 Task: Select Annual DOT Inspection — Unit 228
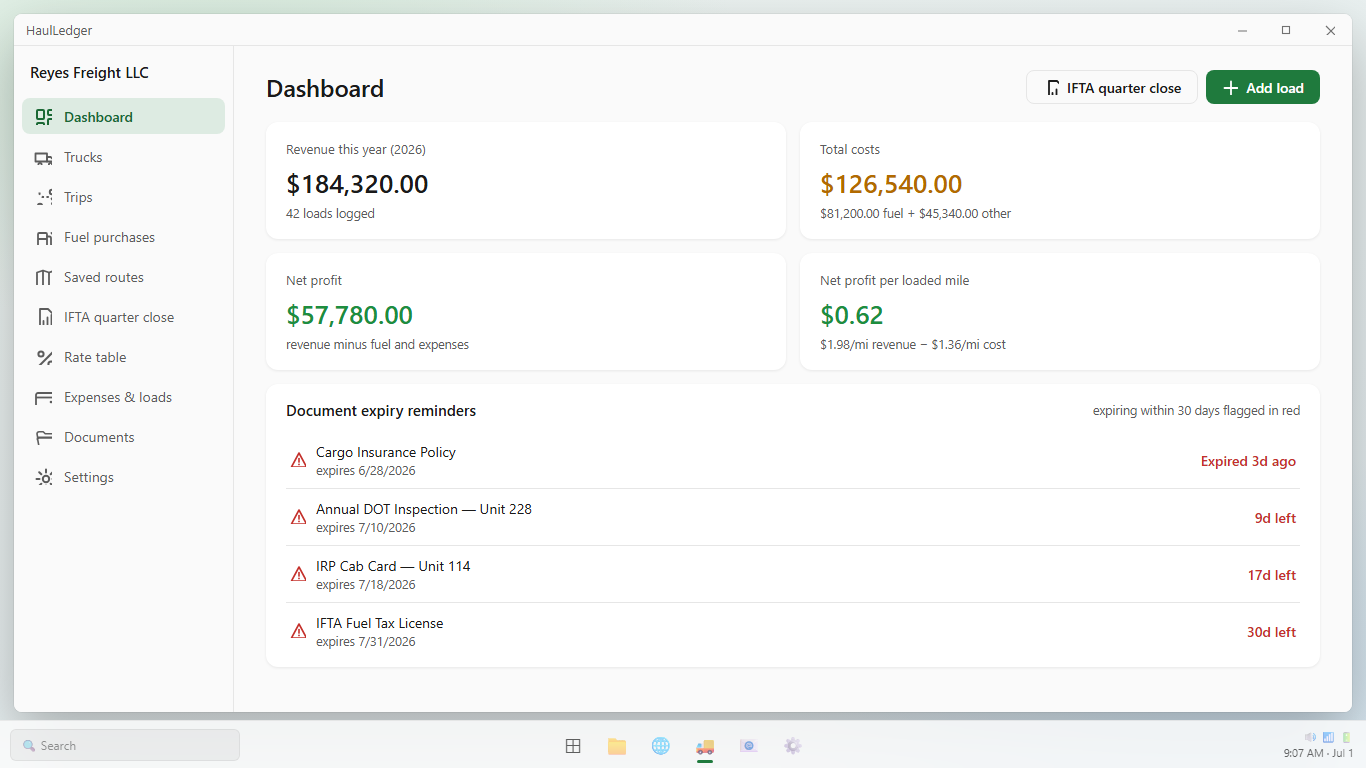point(793,518)
